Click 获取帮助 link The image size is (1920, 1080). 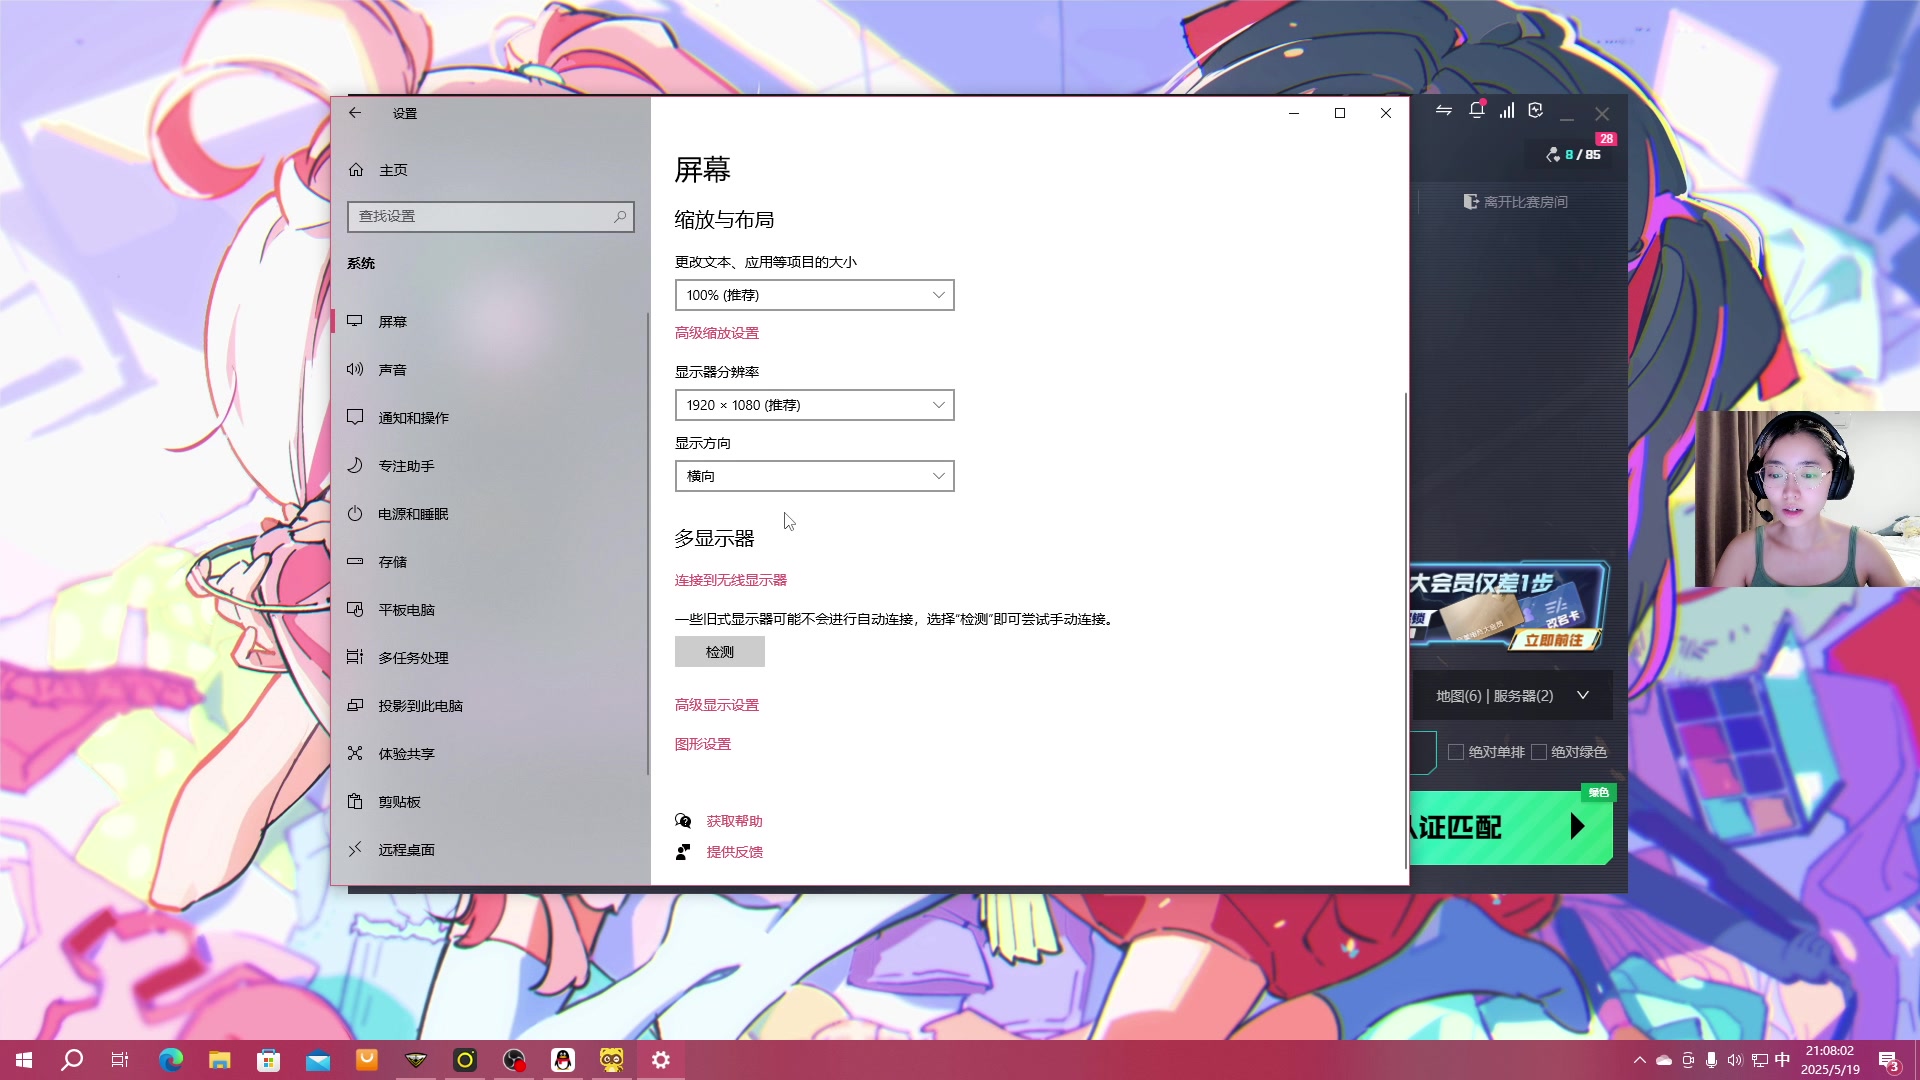click(734, 821)
